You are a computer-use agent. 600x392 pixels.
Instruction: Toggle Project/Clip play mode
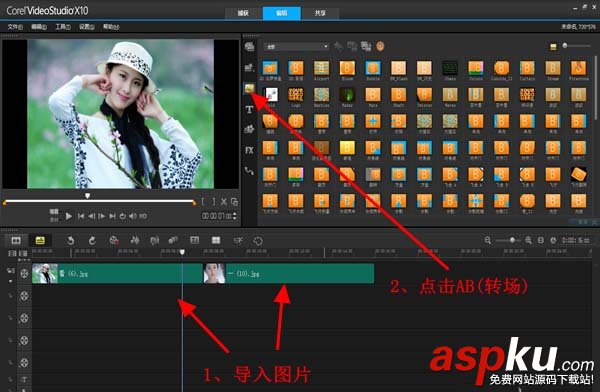pos(54,216)
